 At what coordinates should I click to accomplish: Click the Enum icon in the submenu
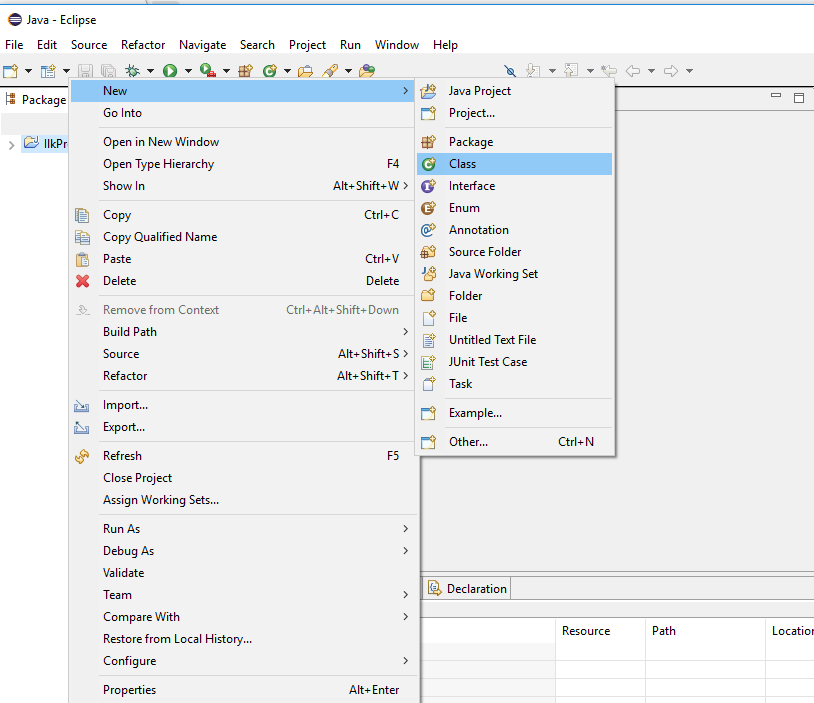428,208
